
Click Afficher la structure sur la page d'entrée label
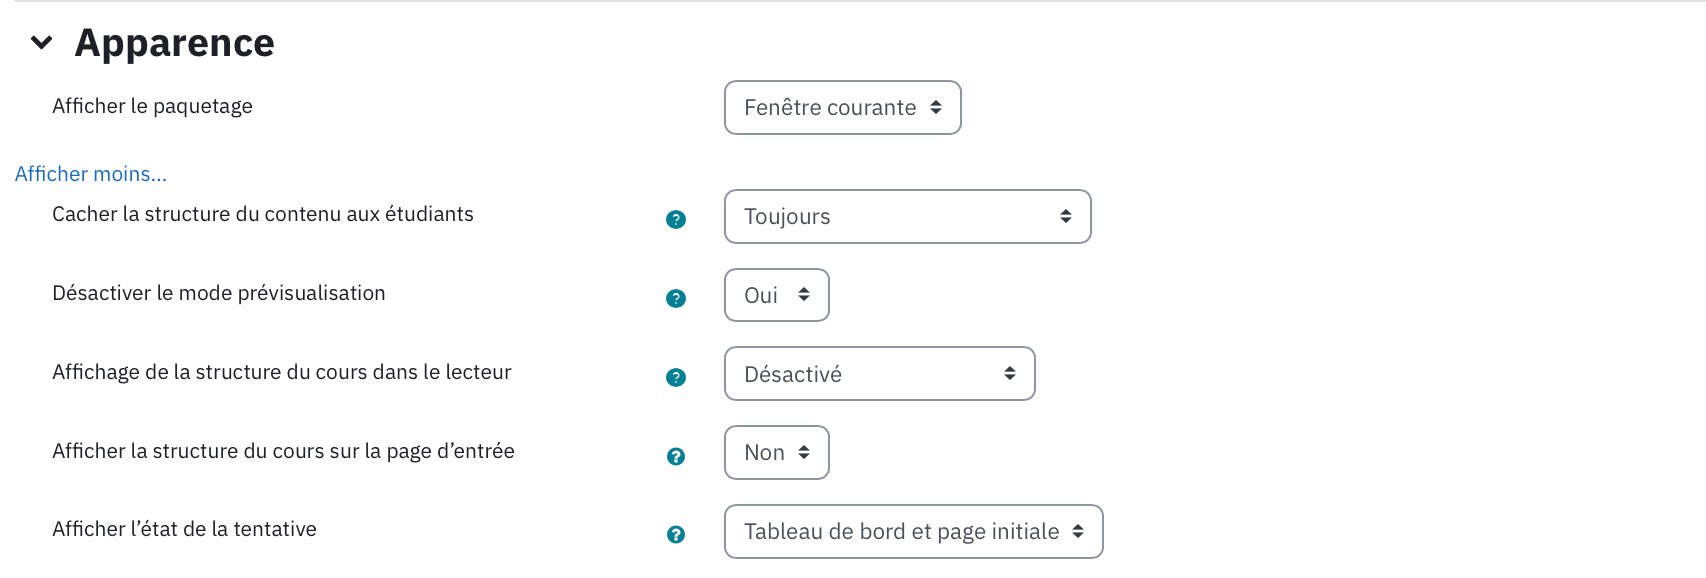[x=283, y=451]
